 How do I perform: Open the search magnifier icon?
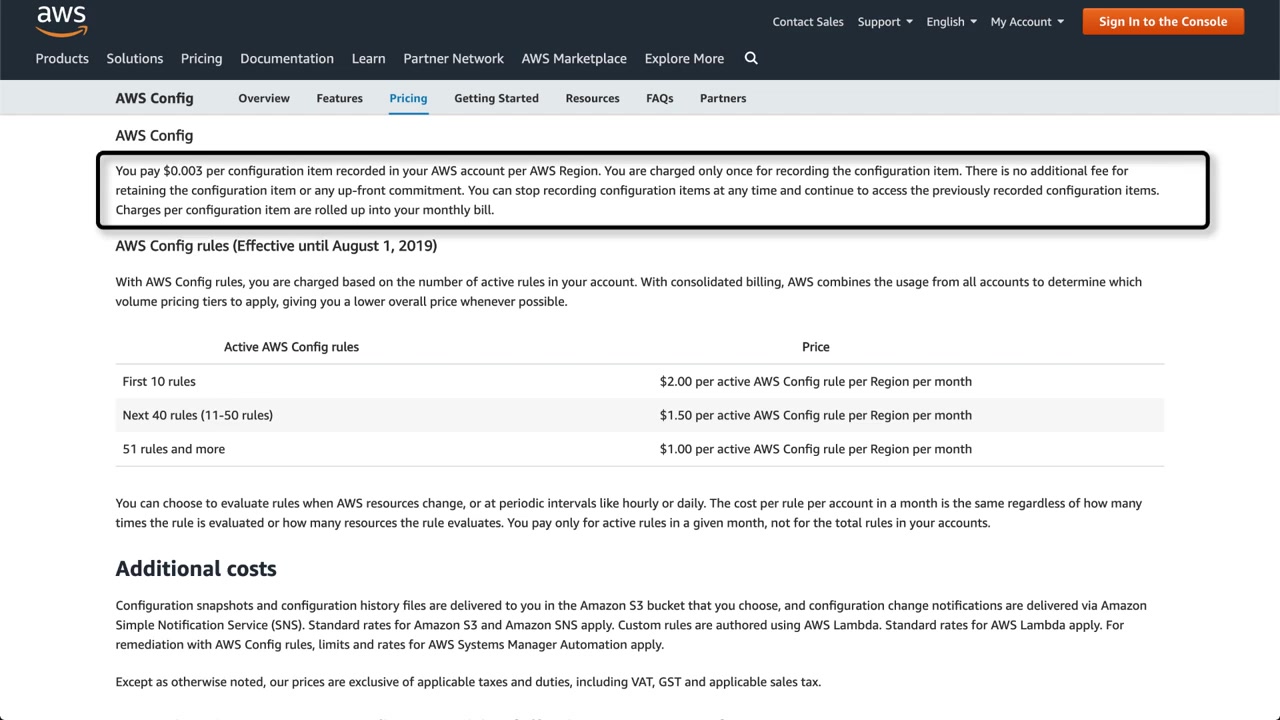[751, 58]
